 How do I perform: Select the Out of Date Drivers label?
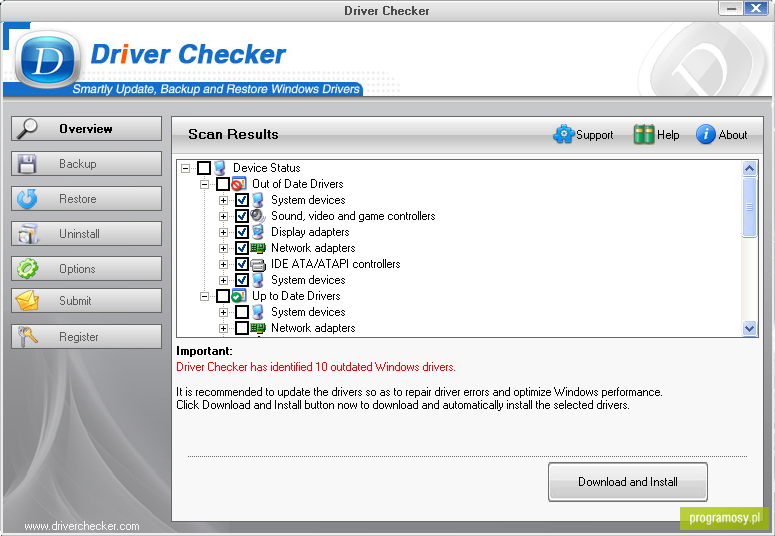[298, 184]
